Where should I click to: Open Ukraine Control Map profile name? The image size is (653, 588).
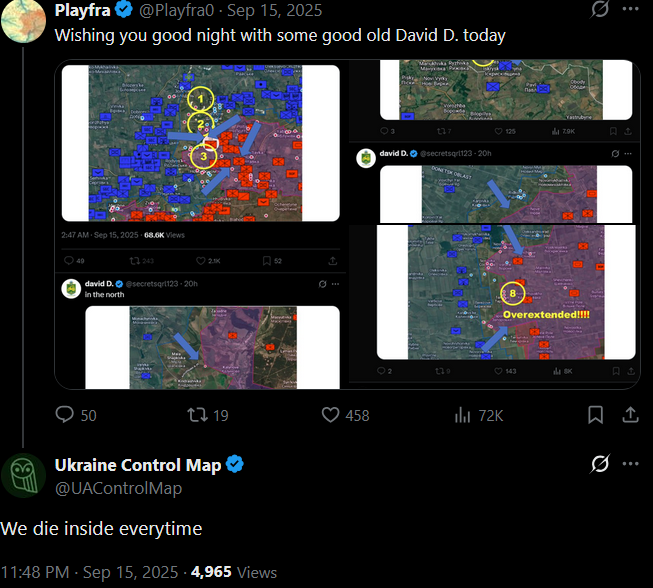click(138, 465)
